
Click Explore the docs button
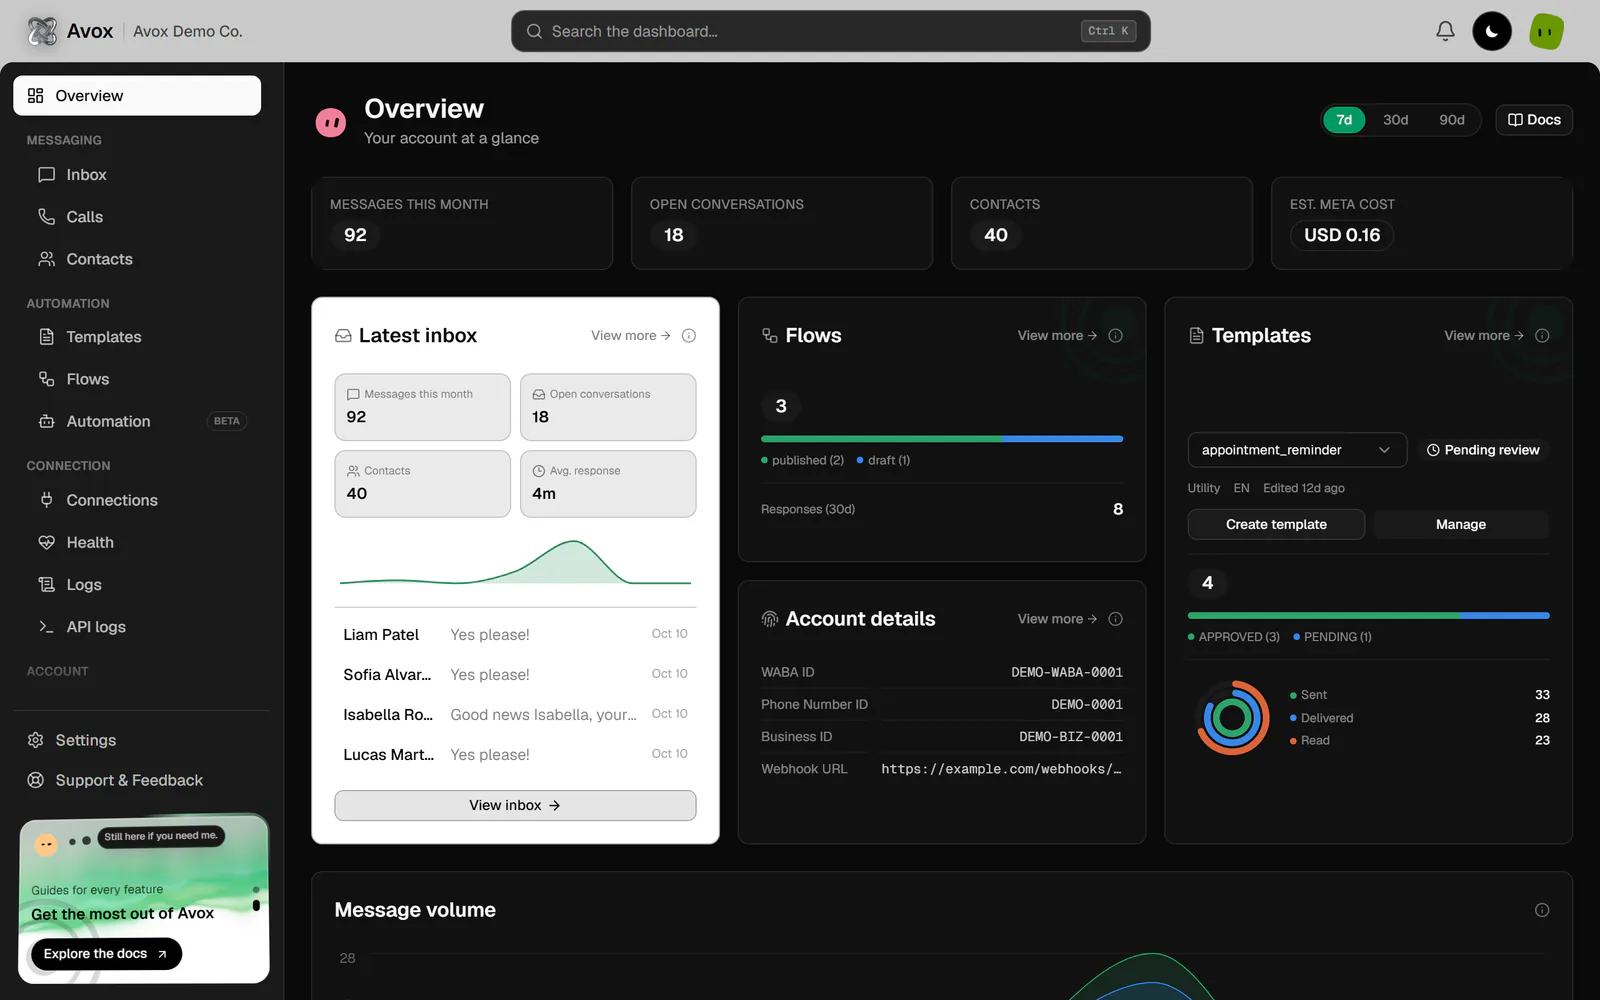click(106, 954)
